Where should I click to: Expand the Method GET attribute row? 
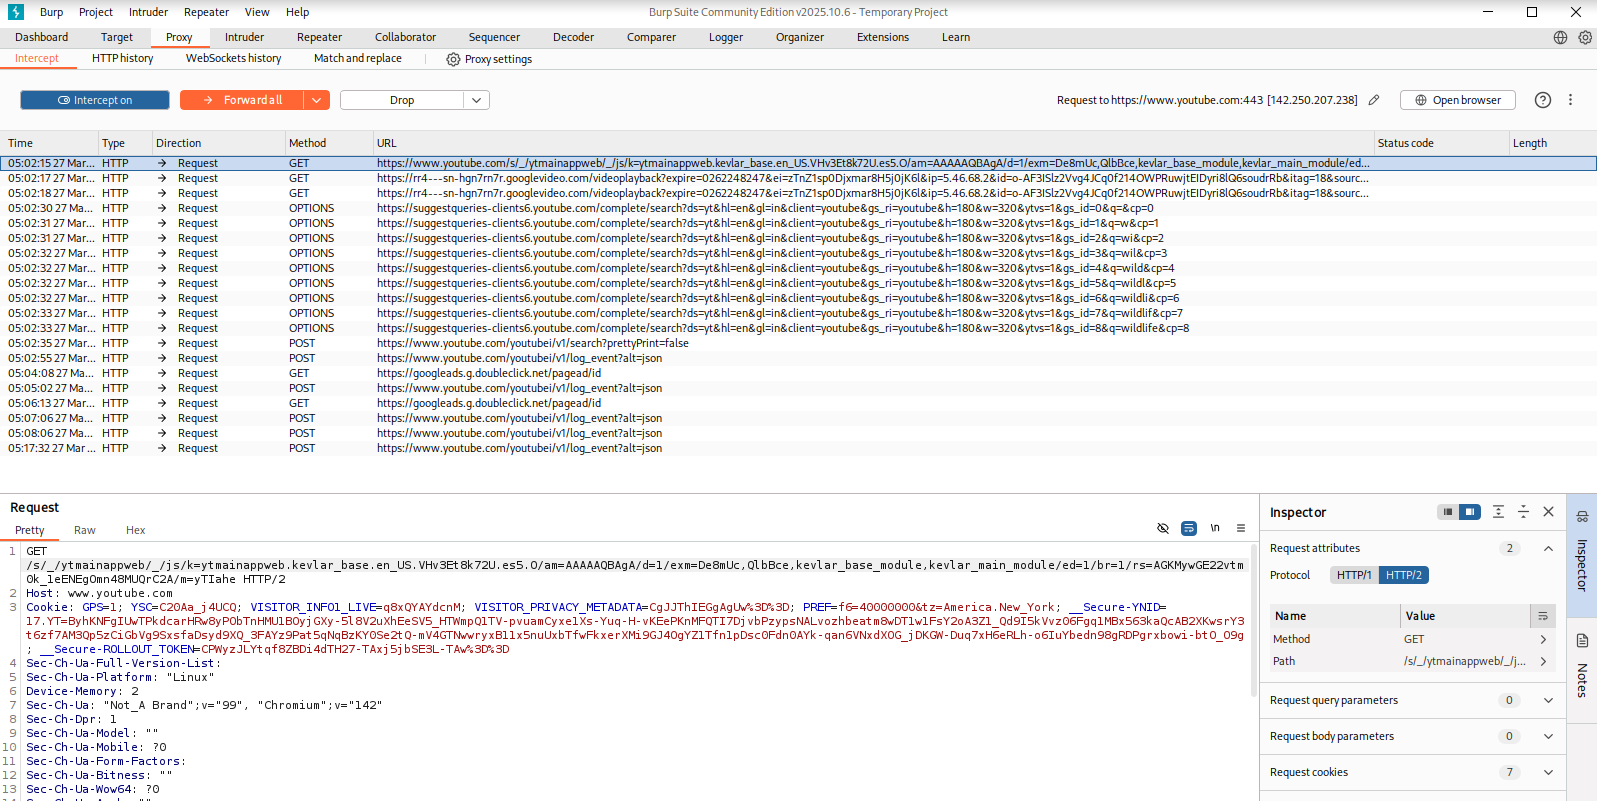1543,639
